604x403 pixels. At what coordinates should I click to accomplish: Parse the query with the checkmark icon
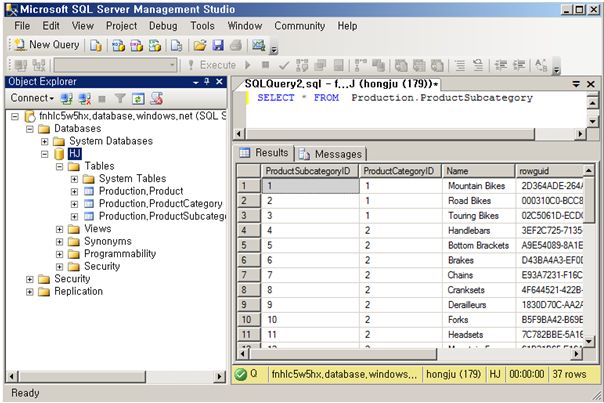coord(284,65)
